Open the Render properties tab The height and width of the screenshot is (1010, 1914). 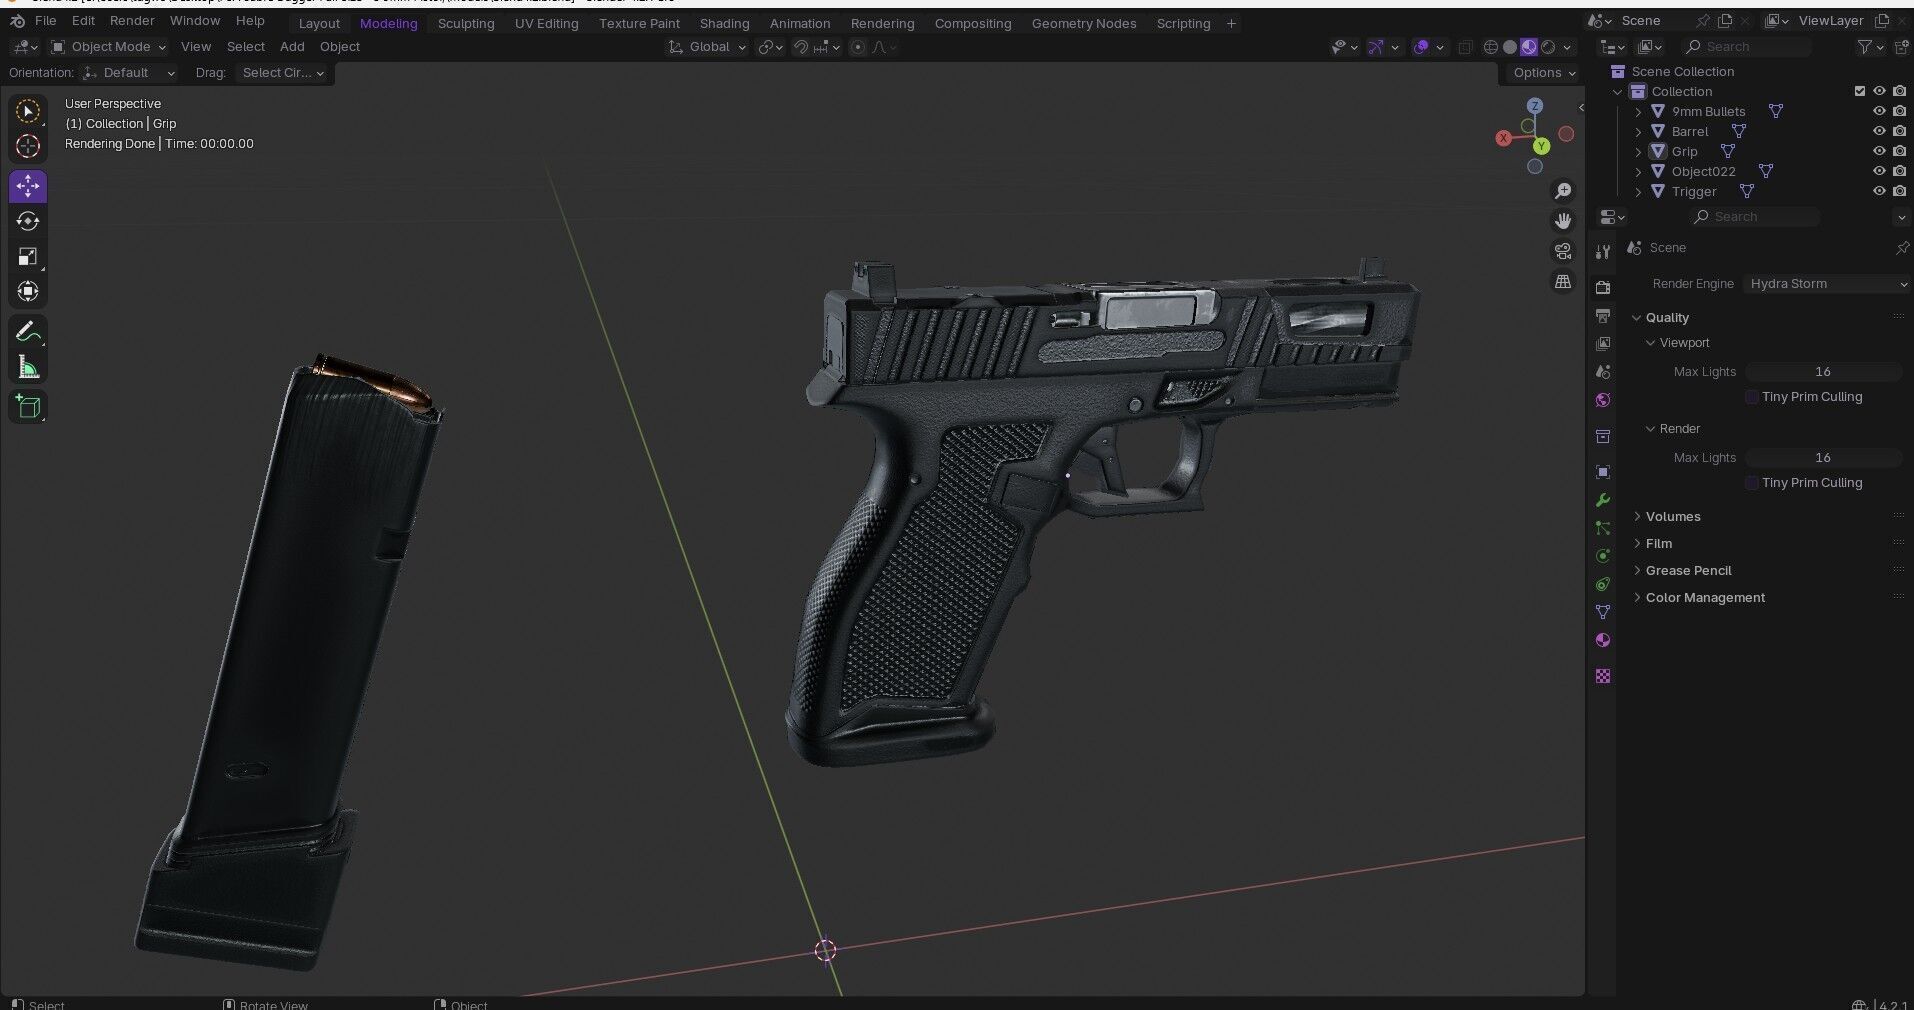(1603, 288)
